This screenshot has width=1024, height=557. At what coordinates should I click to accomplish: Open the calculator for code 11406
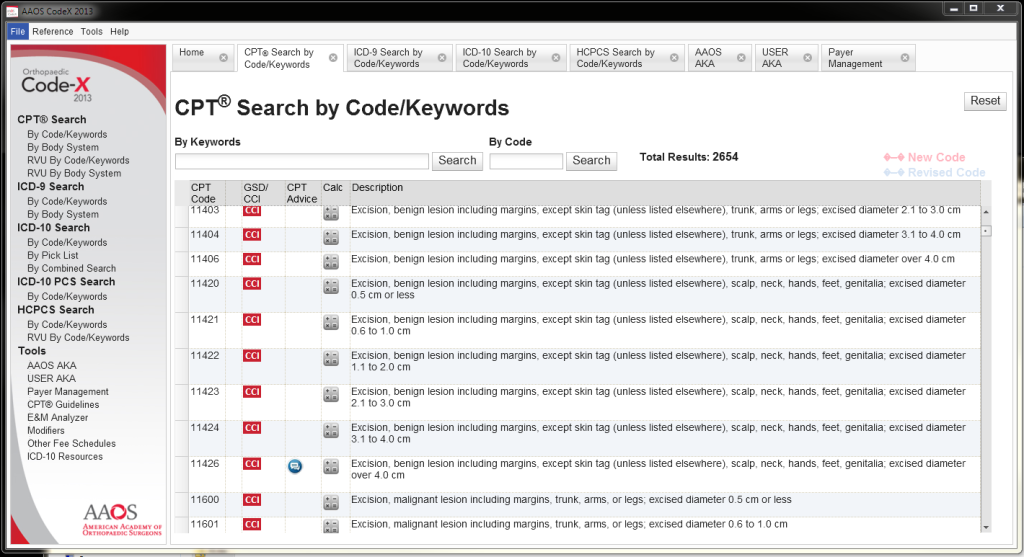click(331, 262)
